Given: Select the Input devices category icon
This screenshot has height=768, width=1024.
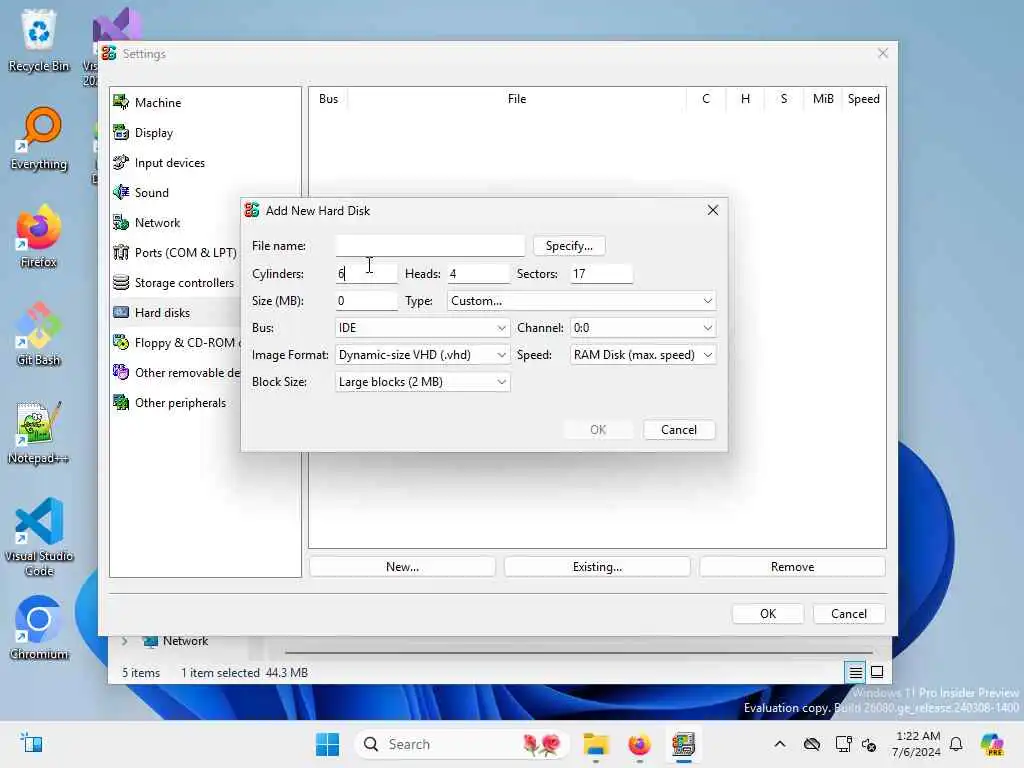Looking at the screenshot, I should coord(121,163).
